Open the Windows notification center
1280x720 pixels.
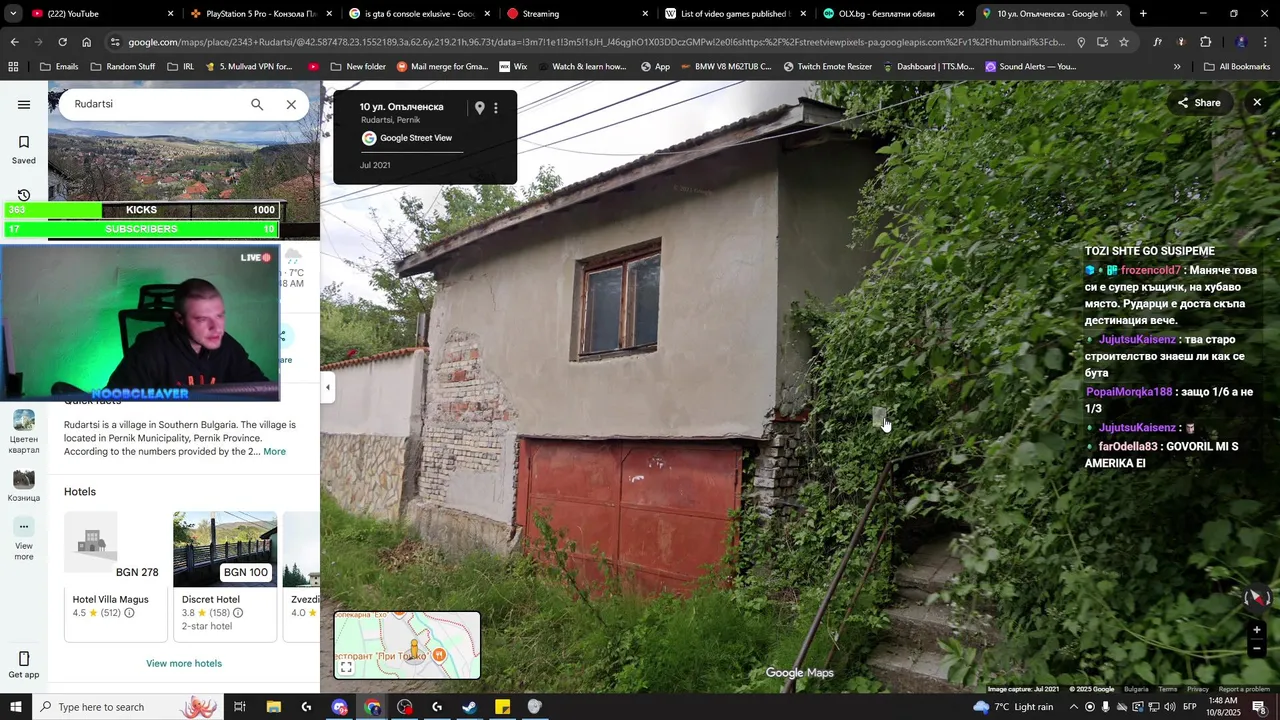pyautogui.click(x=1259, y=707)
